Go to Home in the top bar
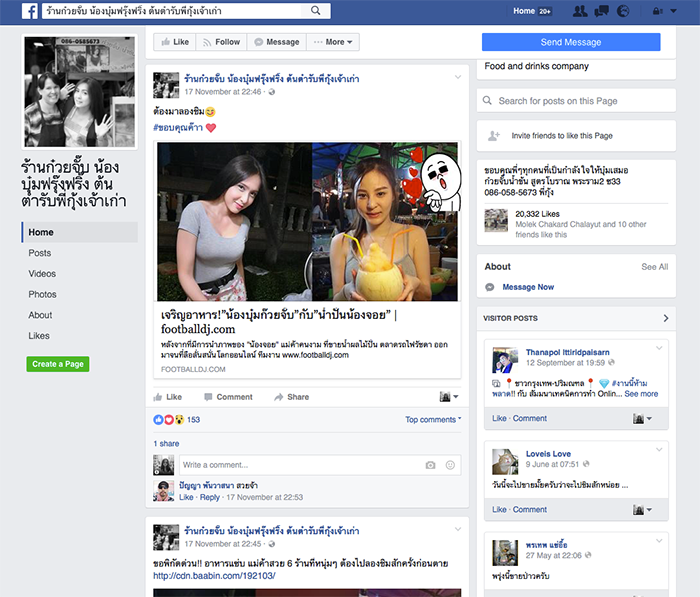The width and height of the screenshot is (700, 597). pos(524,11)
